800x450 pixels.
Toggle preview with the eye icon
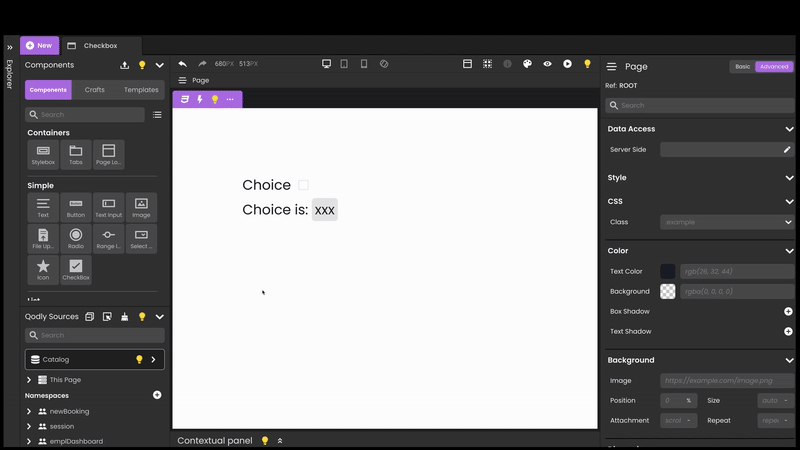pos(547,64)
